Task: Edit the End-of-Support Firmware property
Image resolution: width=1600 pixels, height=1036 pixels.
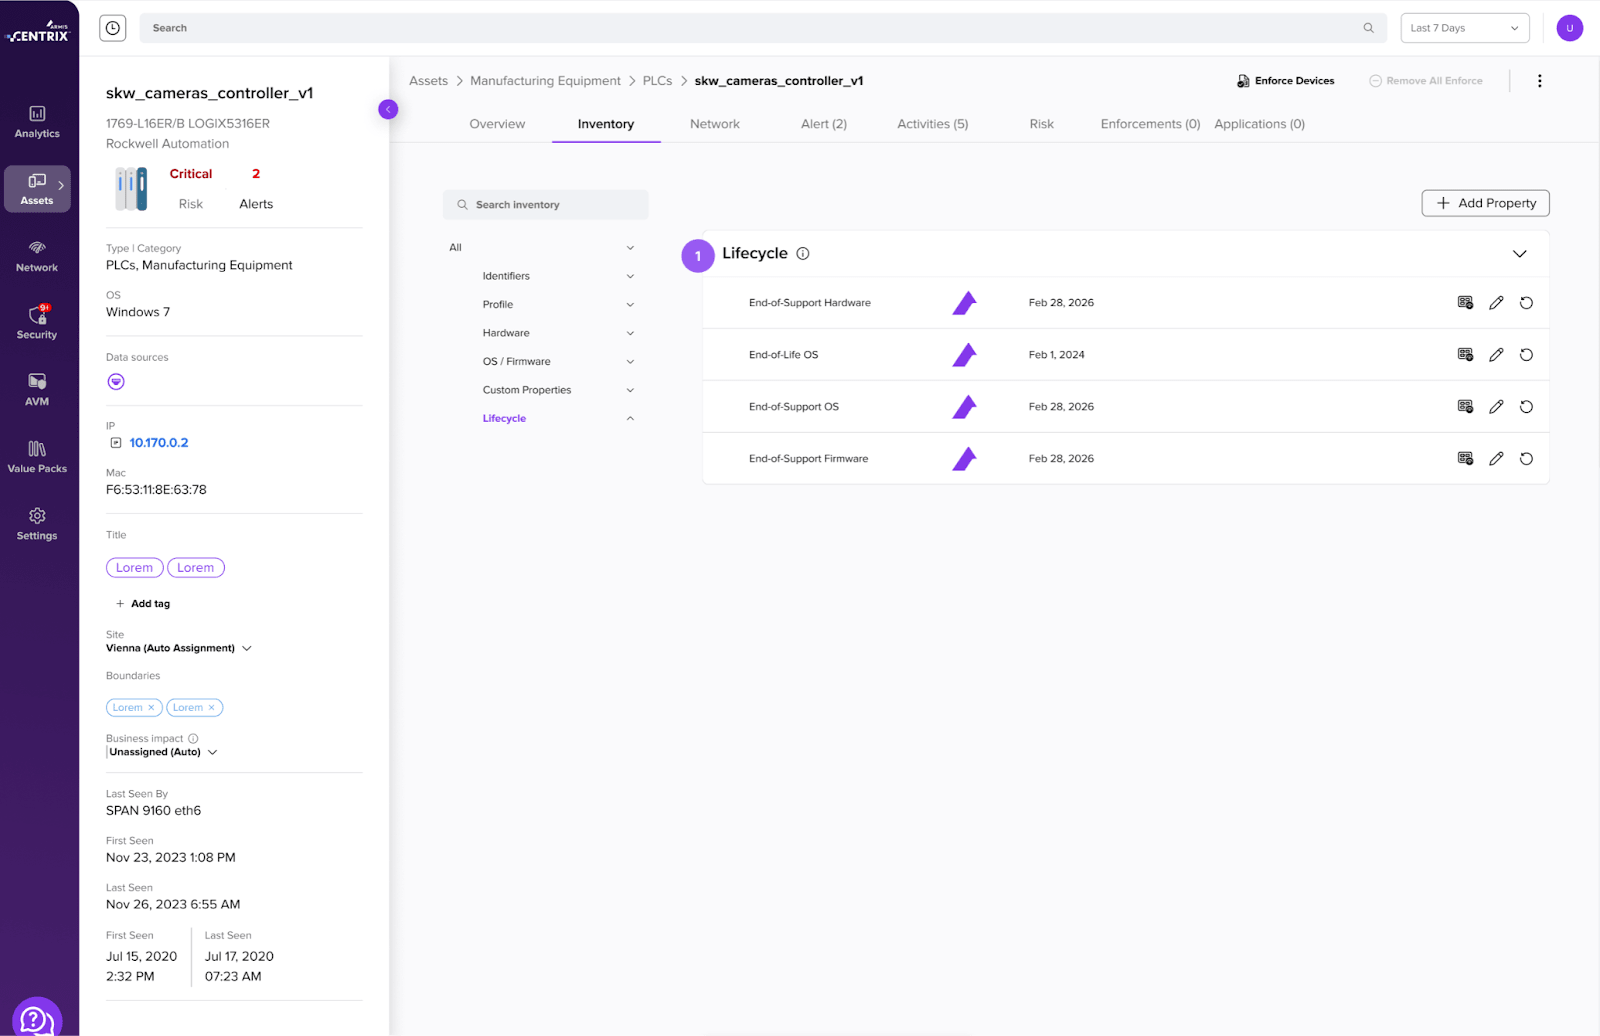Action: click(1496, 459)
